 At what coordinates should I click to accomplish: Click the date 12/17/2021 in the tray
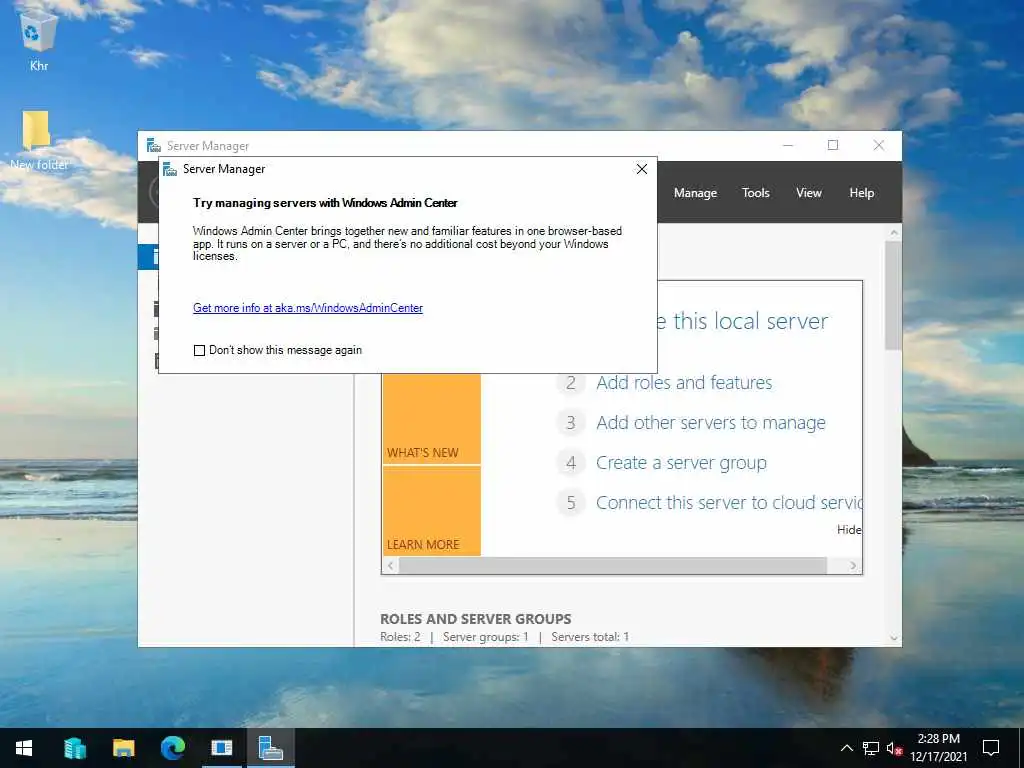pyautogui.click(x=938, y=757)
